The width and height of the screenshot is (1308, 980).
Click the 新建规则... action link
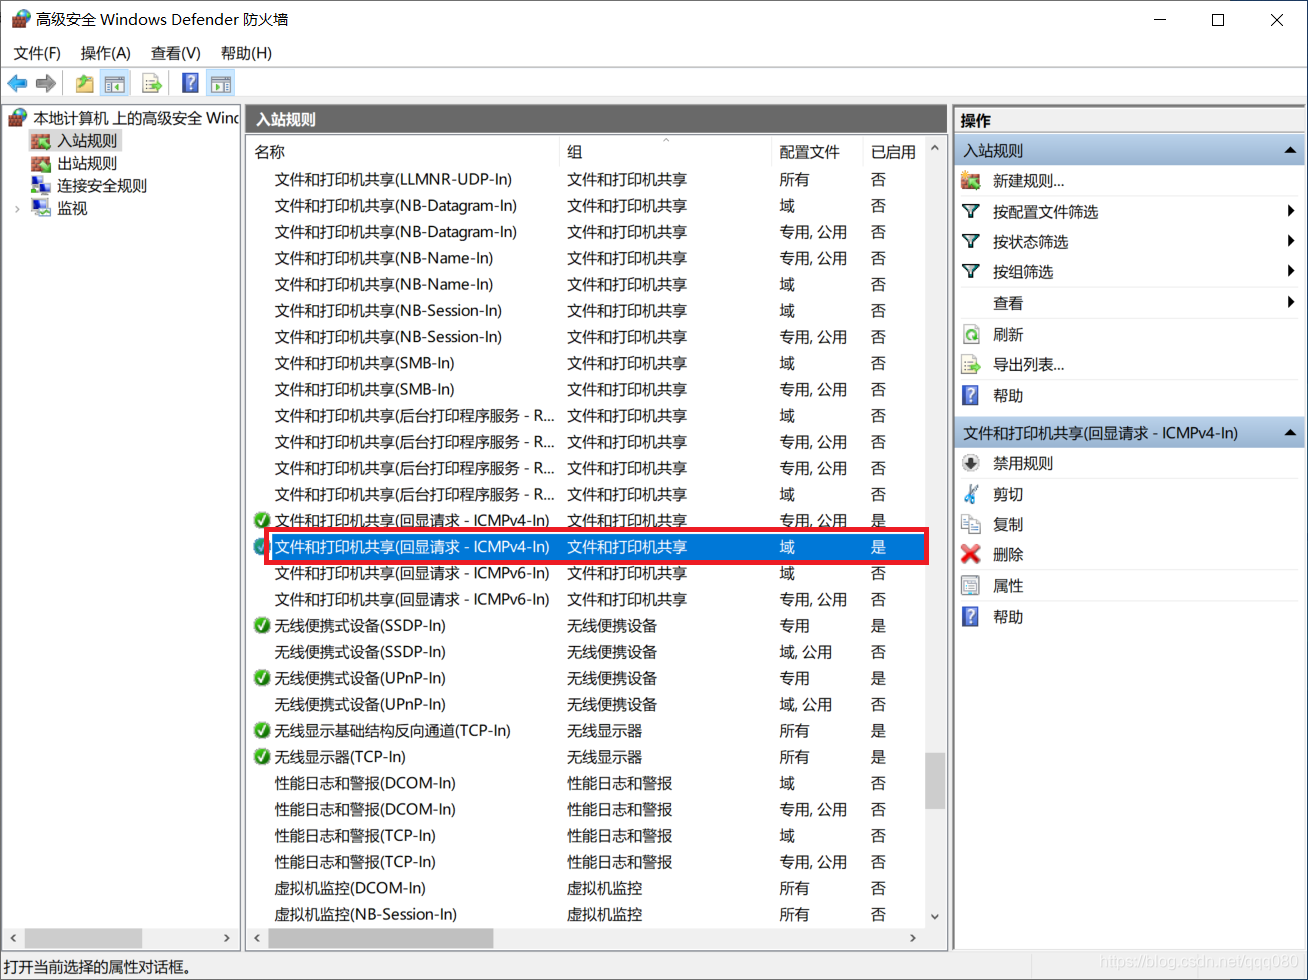click(x=1028, y=181)
